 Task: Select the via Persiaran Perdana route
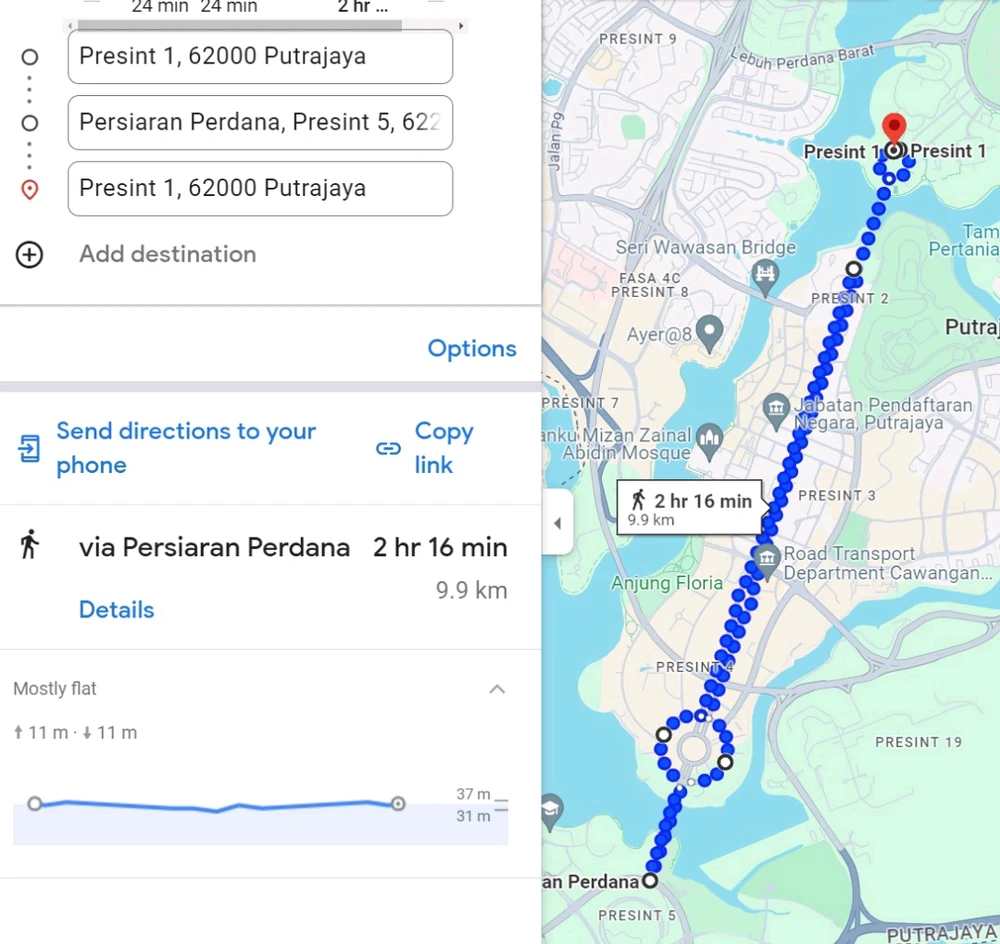pos(270,577)
